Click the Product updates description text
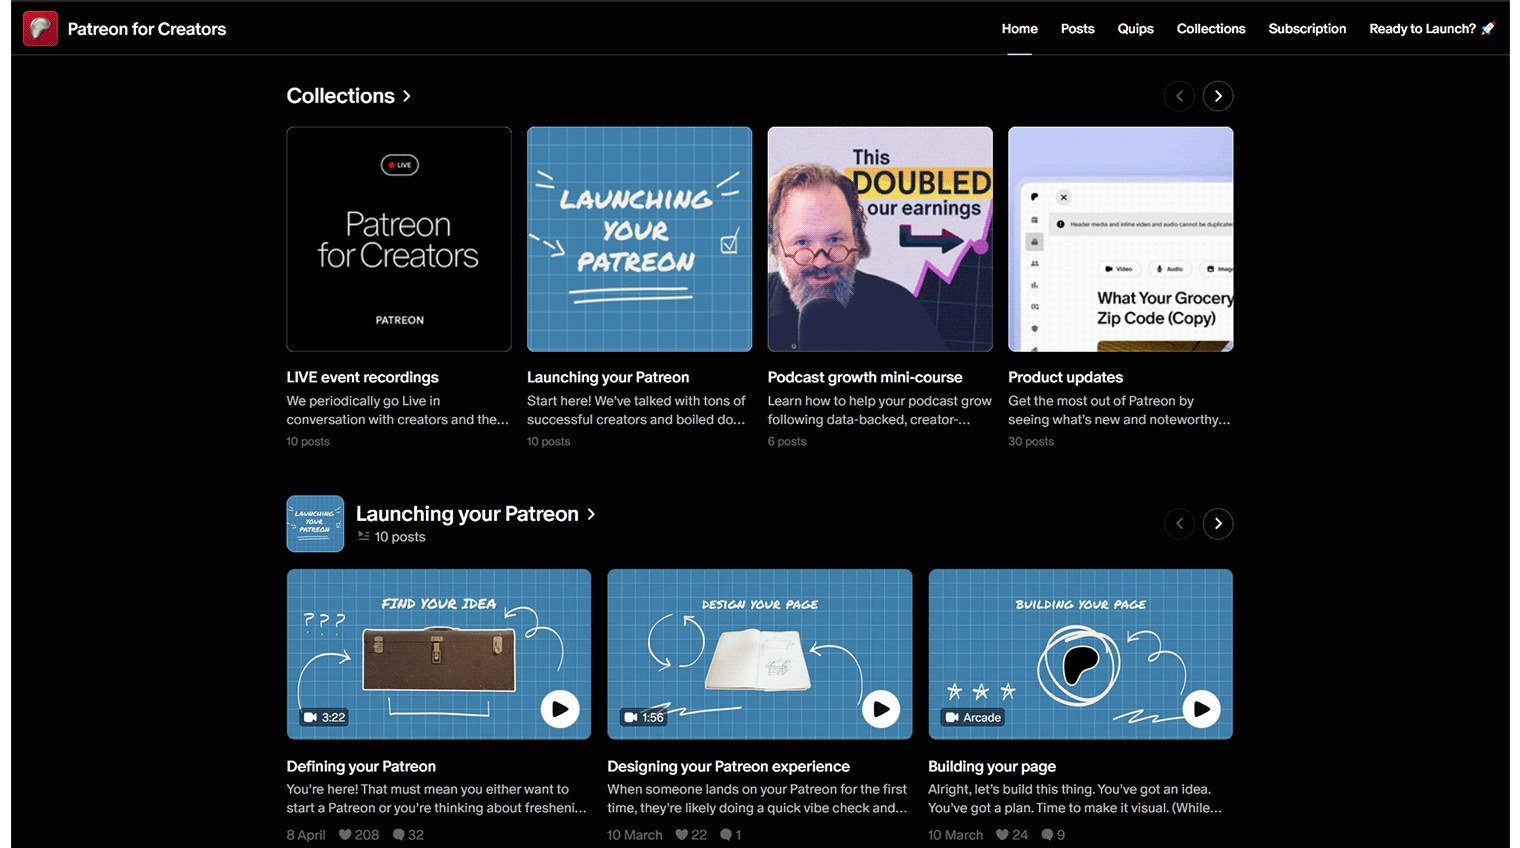 1120,410
